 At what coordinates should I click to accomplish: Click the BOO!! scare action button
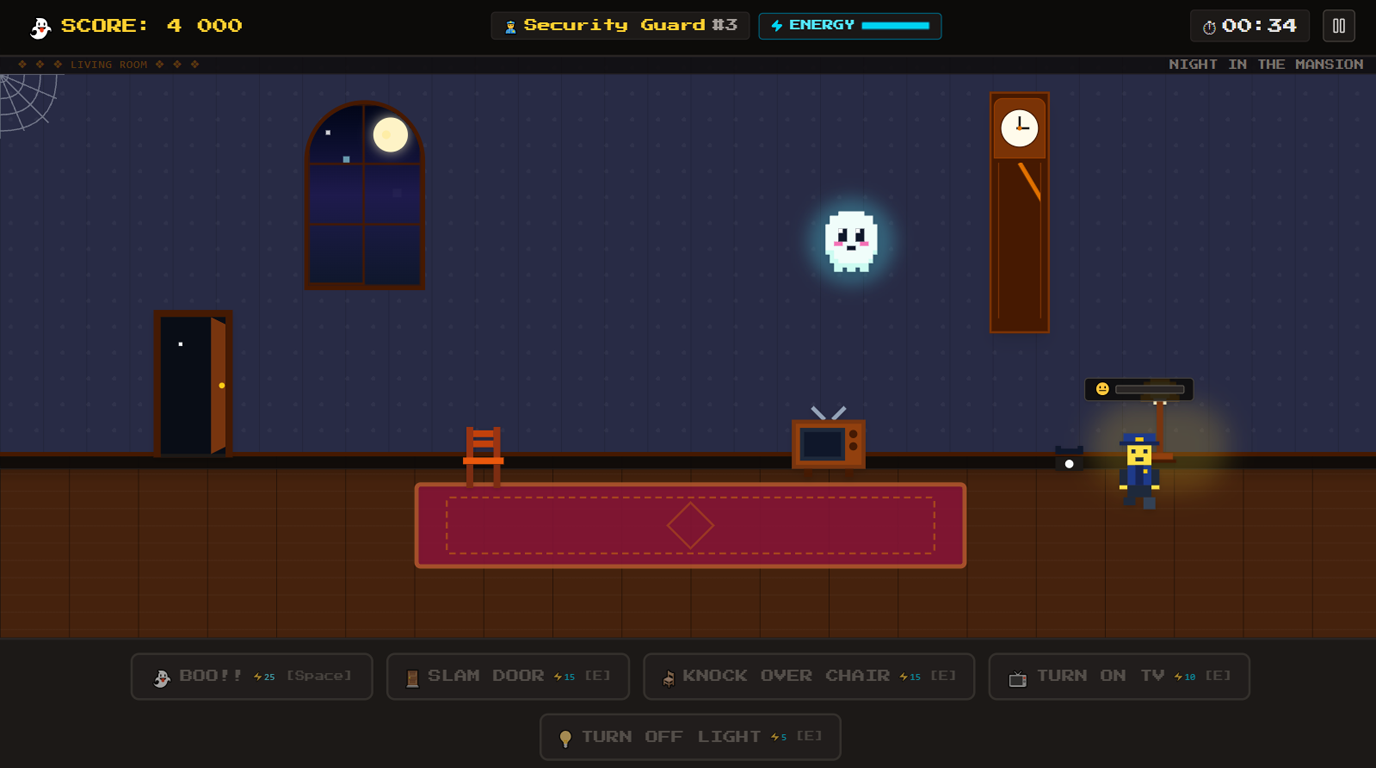tap(252, 677)
